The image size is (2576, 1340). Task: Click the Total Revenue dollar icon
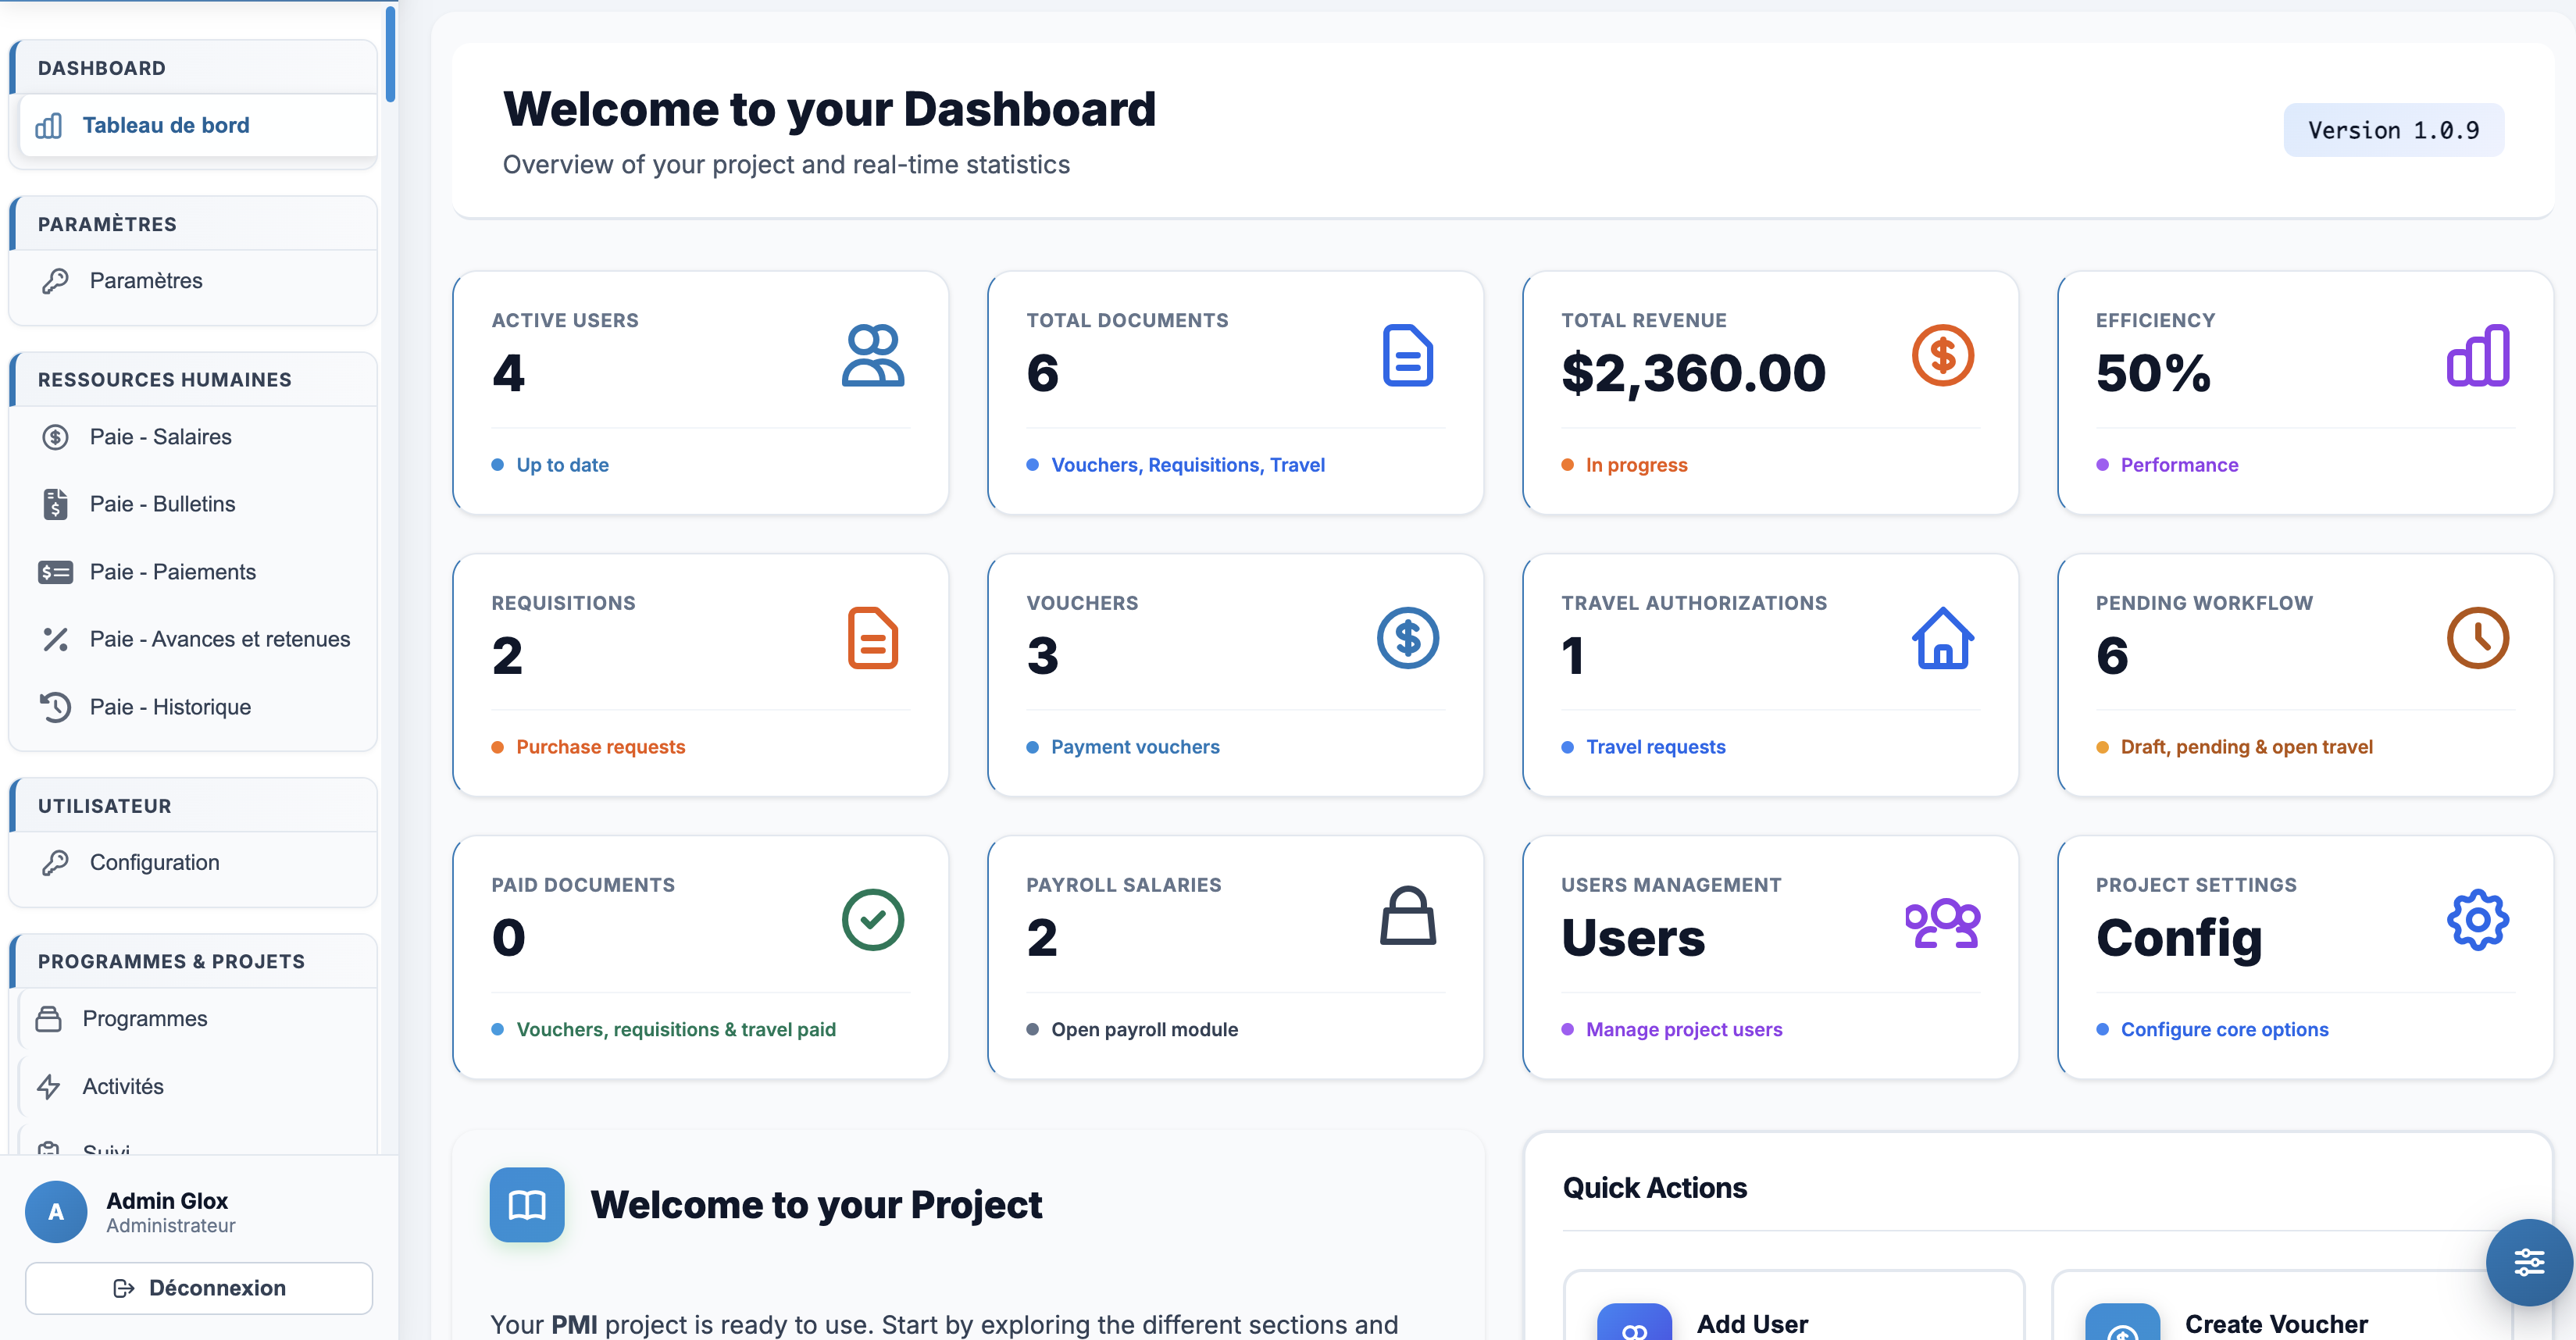pos(1942,355)
